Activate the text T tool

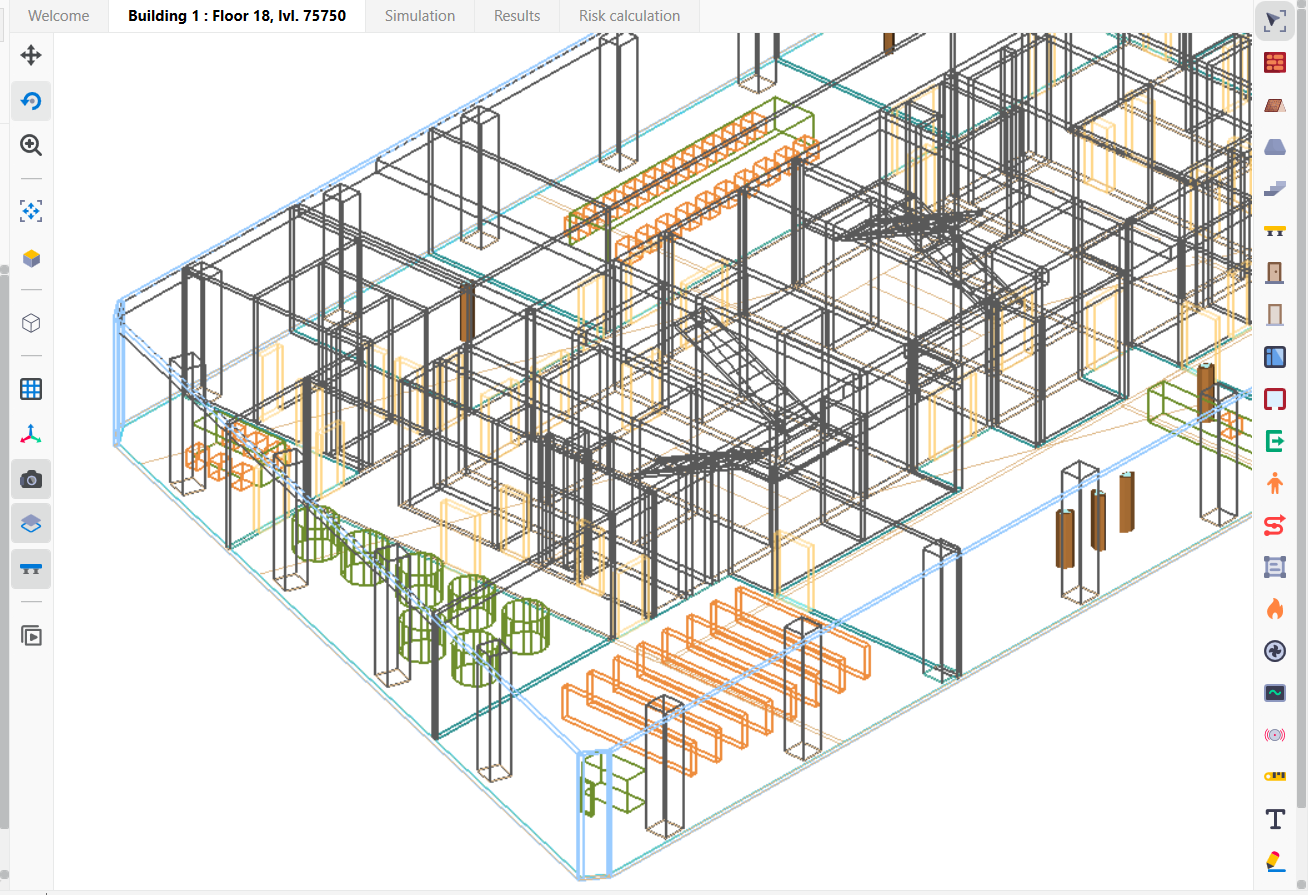tap(1274, 819)
